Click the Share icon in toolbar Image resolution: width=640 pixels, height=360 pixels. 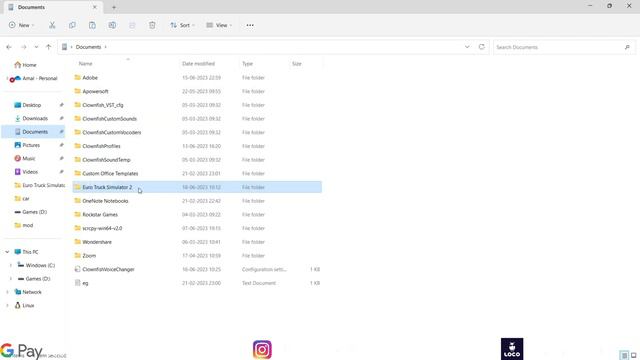pyautogui.click(x=132, y=25)
